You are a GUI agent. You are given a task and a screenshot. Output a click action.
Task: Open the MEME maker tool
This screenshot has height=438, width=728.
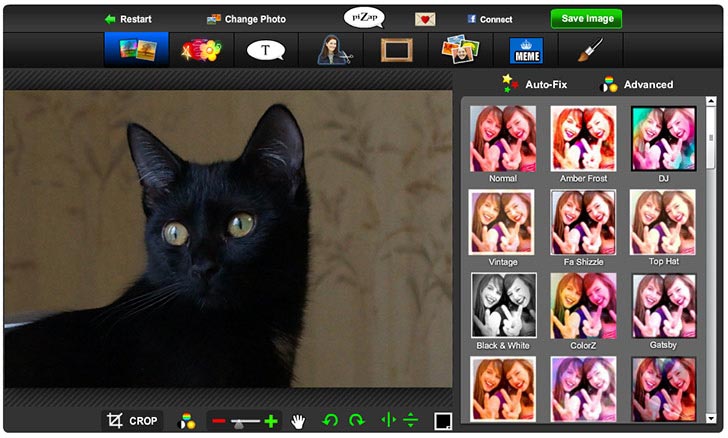click(x=526, y=50)
